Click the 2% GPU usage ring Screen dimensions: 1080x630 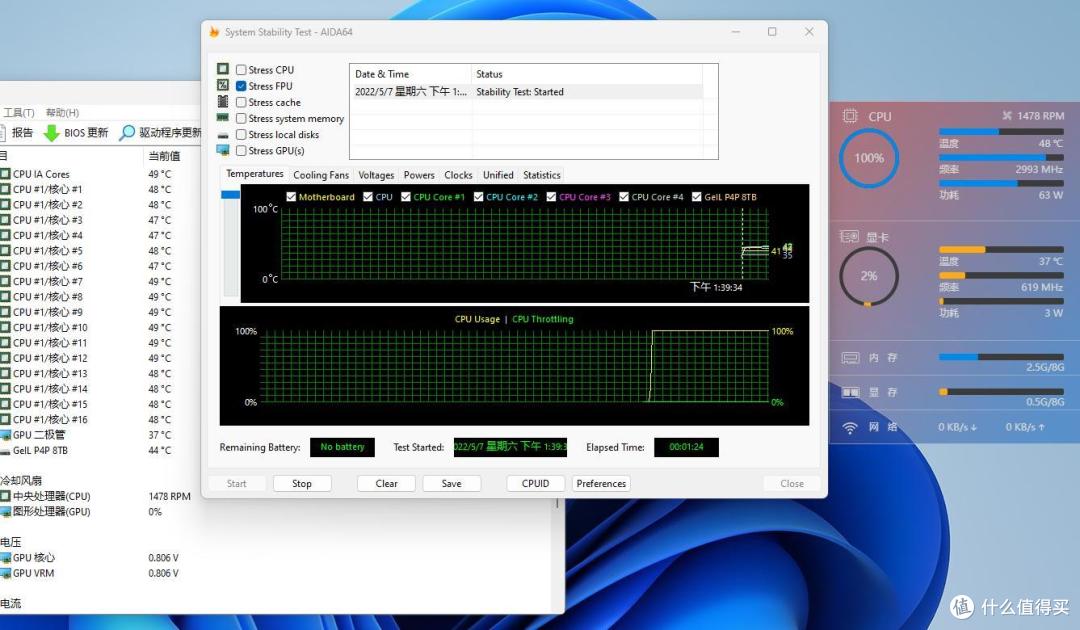pyautogui.click(x=869, y=276)
